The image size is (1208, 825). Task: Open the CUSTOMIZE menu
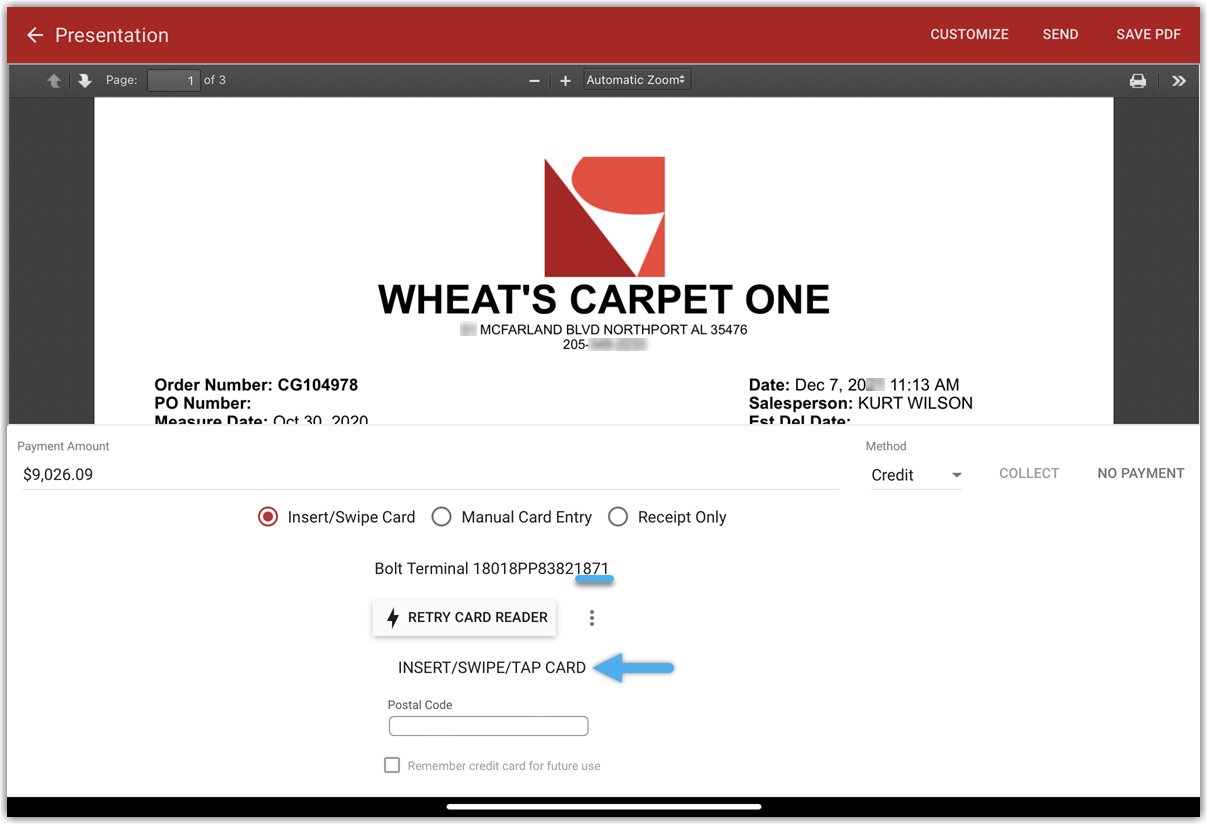point(969,34)
